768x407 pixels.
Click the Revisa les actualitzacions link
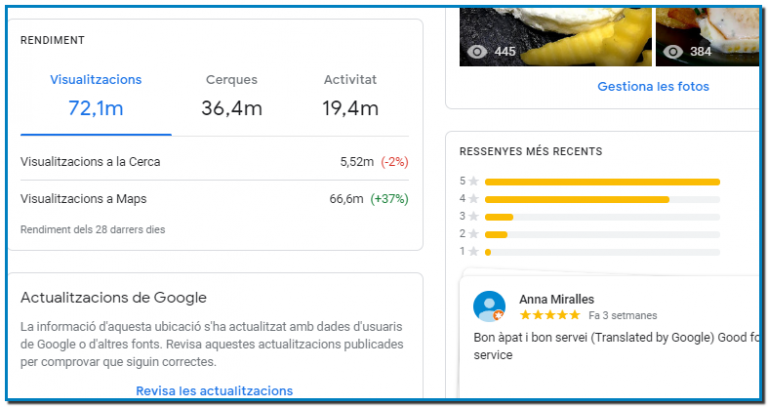pos(214,391)
